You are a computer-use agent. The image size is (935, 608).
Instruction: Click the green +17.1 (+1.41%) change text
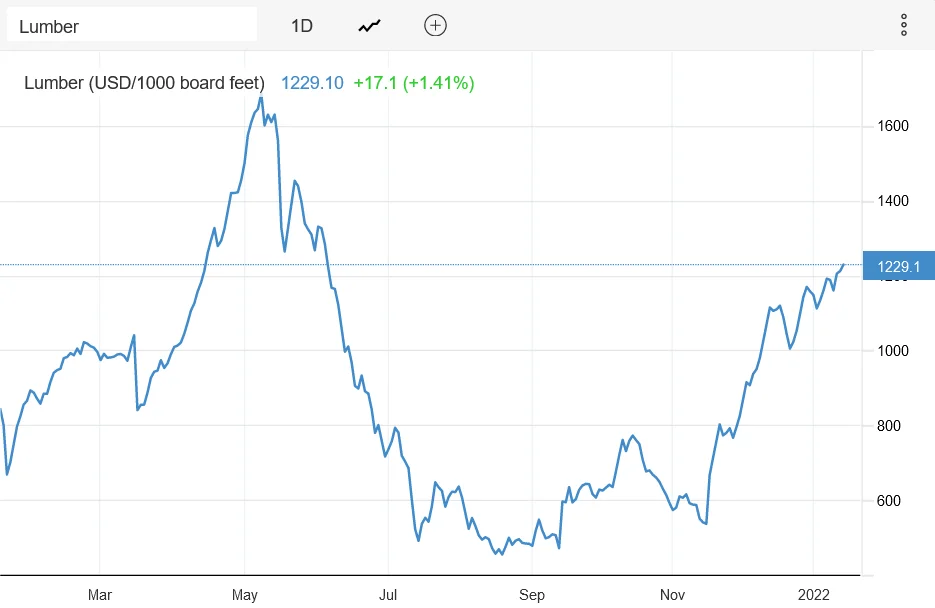[414, 83]
